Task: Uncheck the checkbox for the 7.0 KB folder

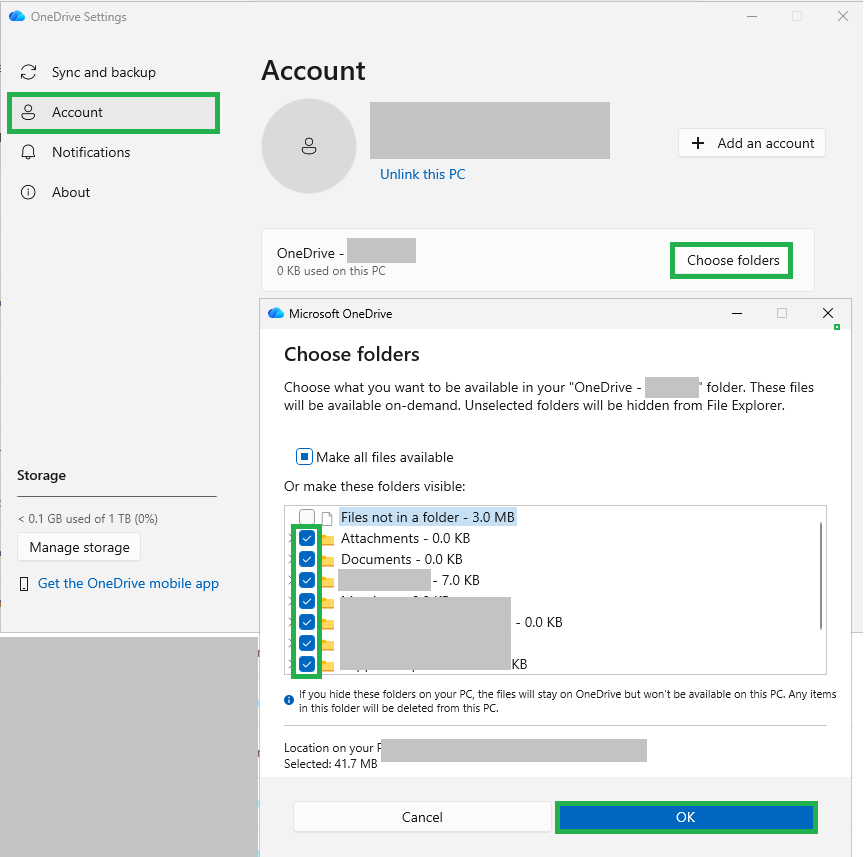Action: pyautogui.click(x=307, y=580)
